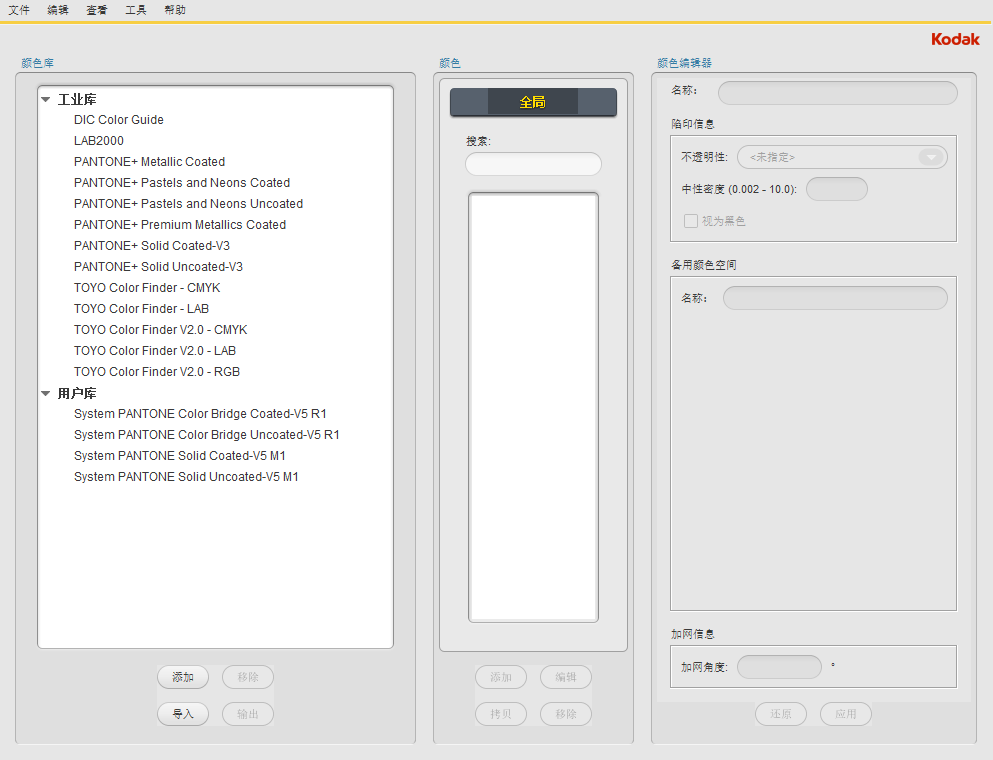Select PANTONE+ Solid Coated-V3 library

(x=152, y=245)
